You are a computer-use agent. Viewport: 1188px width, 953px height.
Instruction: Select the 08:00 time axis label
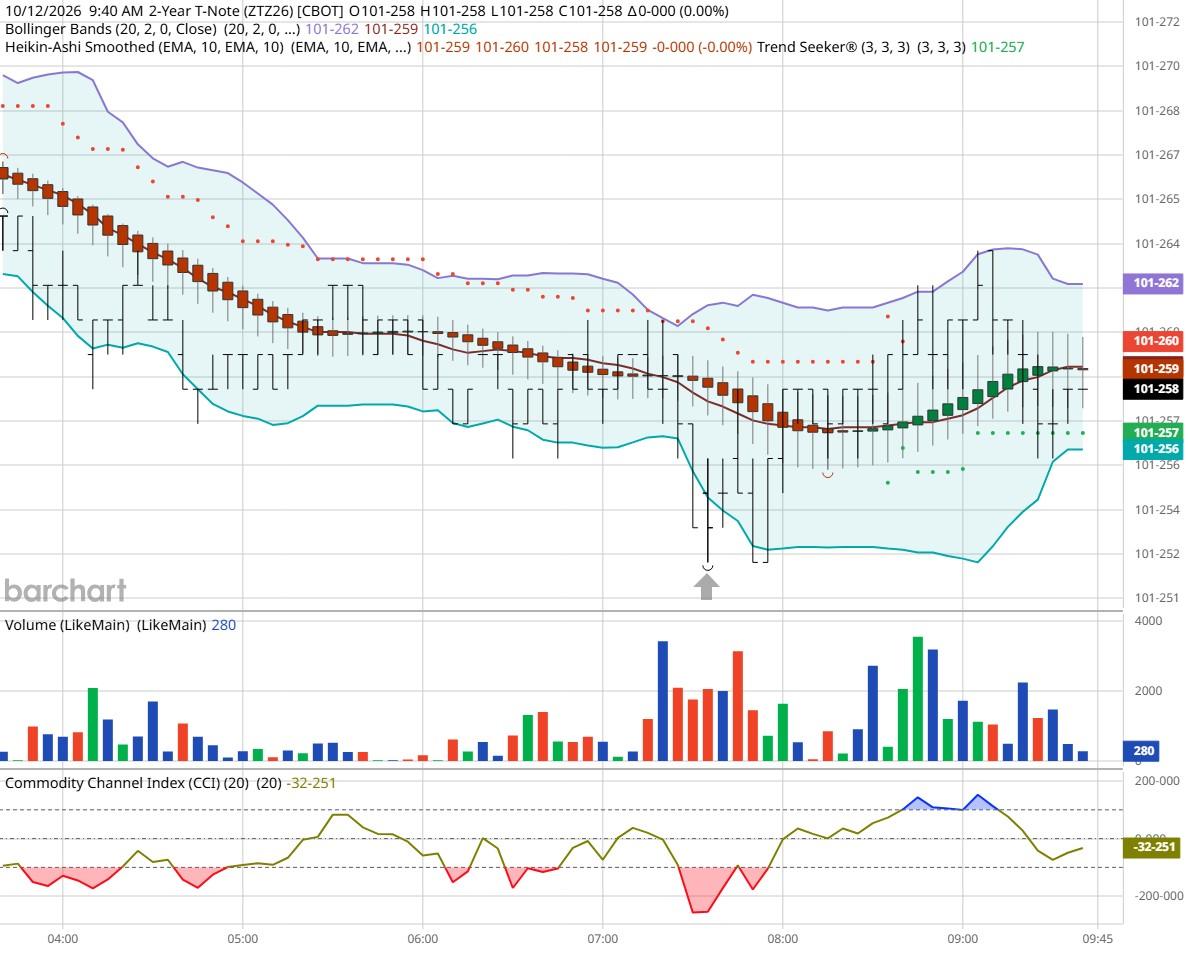click(783, 939)
